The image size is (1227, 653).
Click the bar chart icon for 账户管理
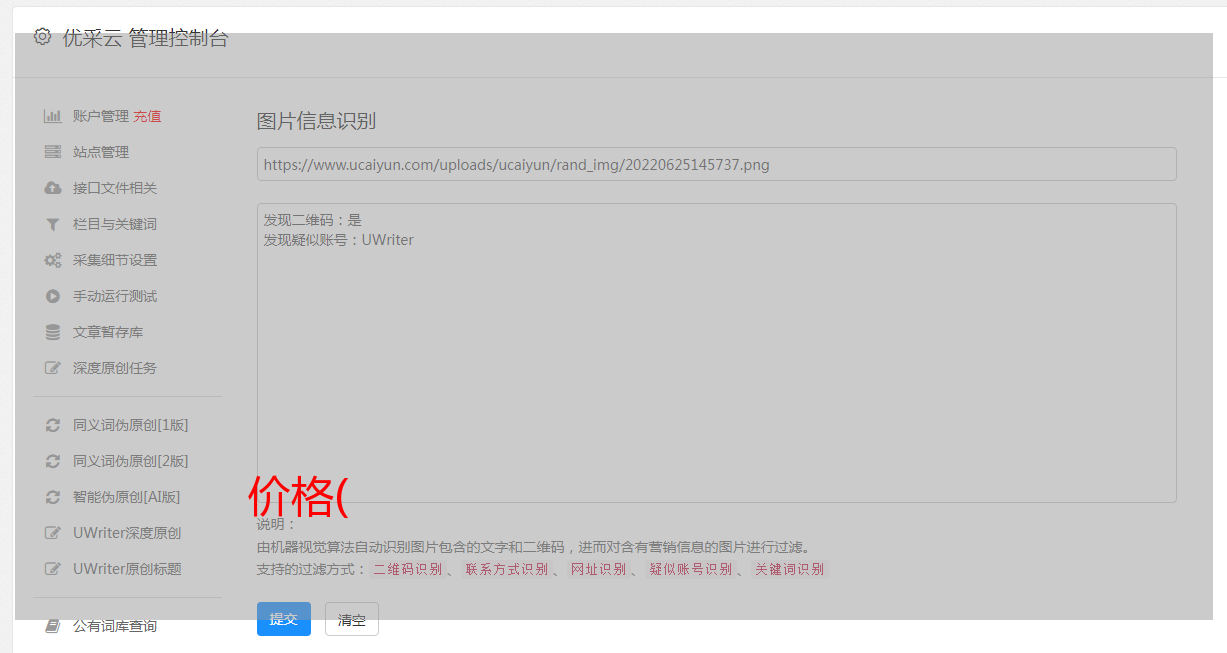click(53, 116)
